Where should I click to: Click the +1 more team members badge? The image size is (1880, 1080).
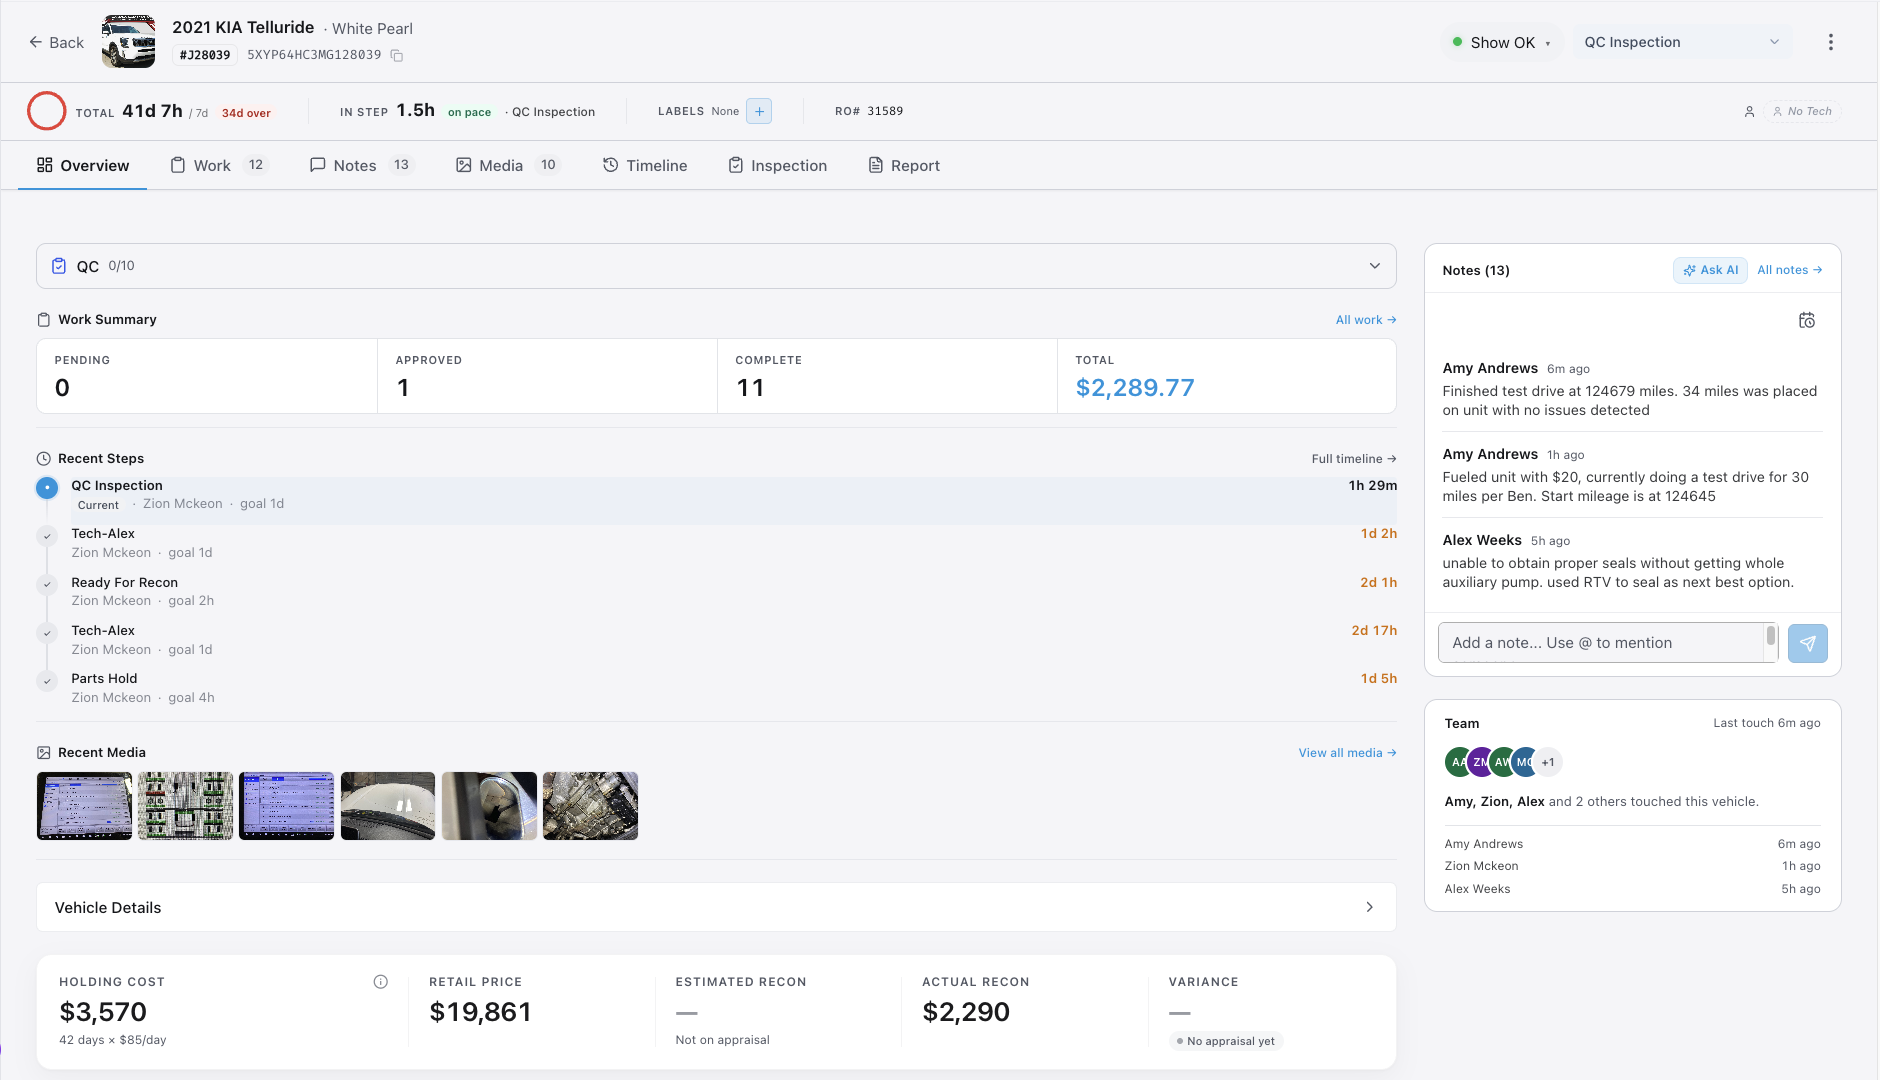[1548, 762]
